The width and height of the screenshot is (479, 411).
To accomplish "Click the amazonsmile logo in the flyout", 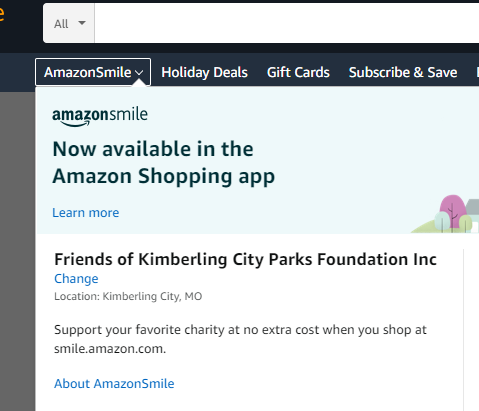I will pyautogui.click(x=100, y=117).
